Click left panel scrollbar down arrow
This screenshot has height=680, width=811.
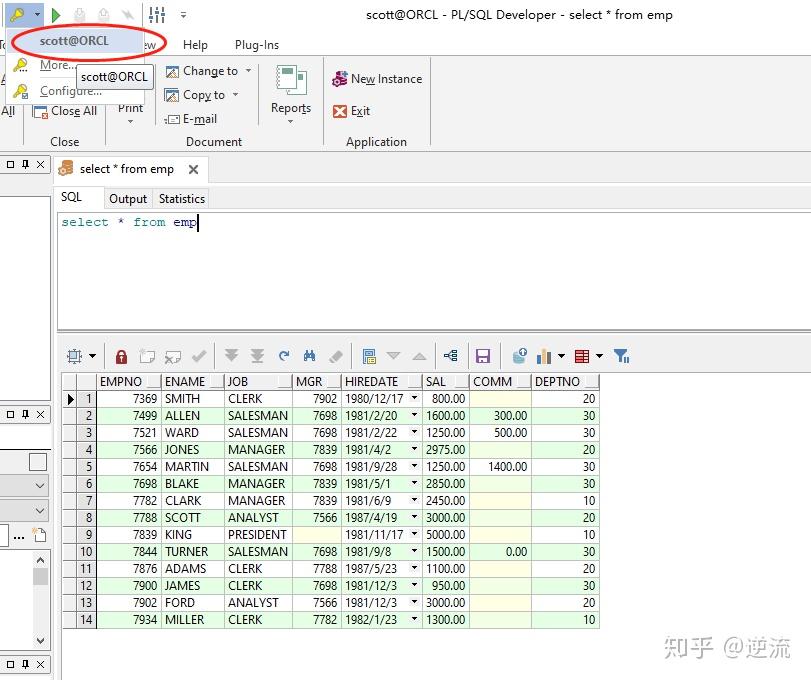pyautogui.click(x=40, y=640)
